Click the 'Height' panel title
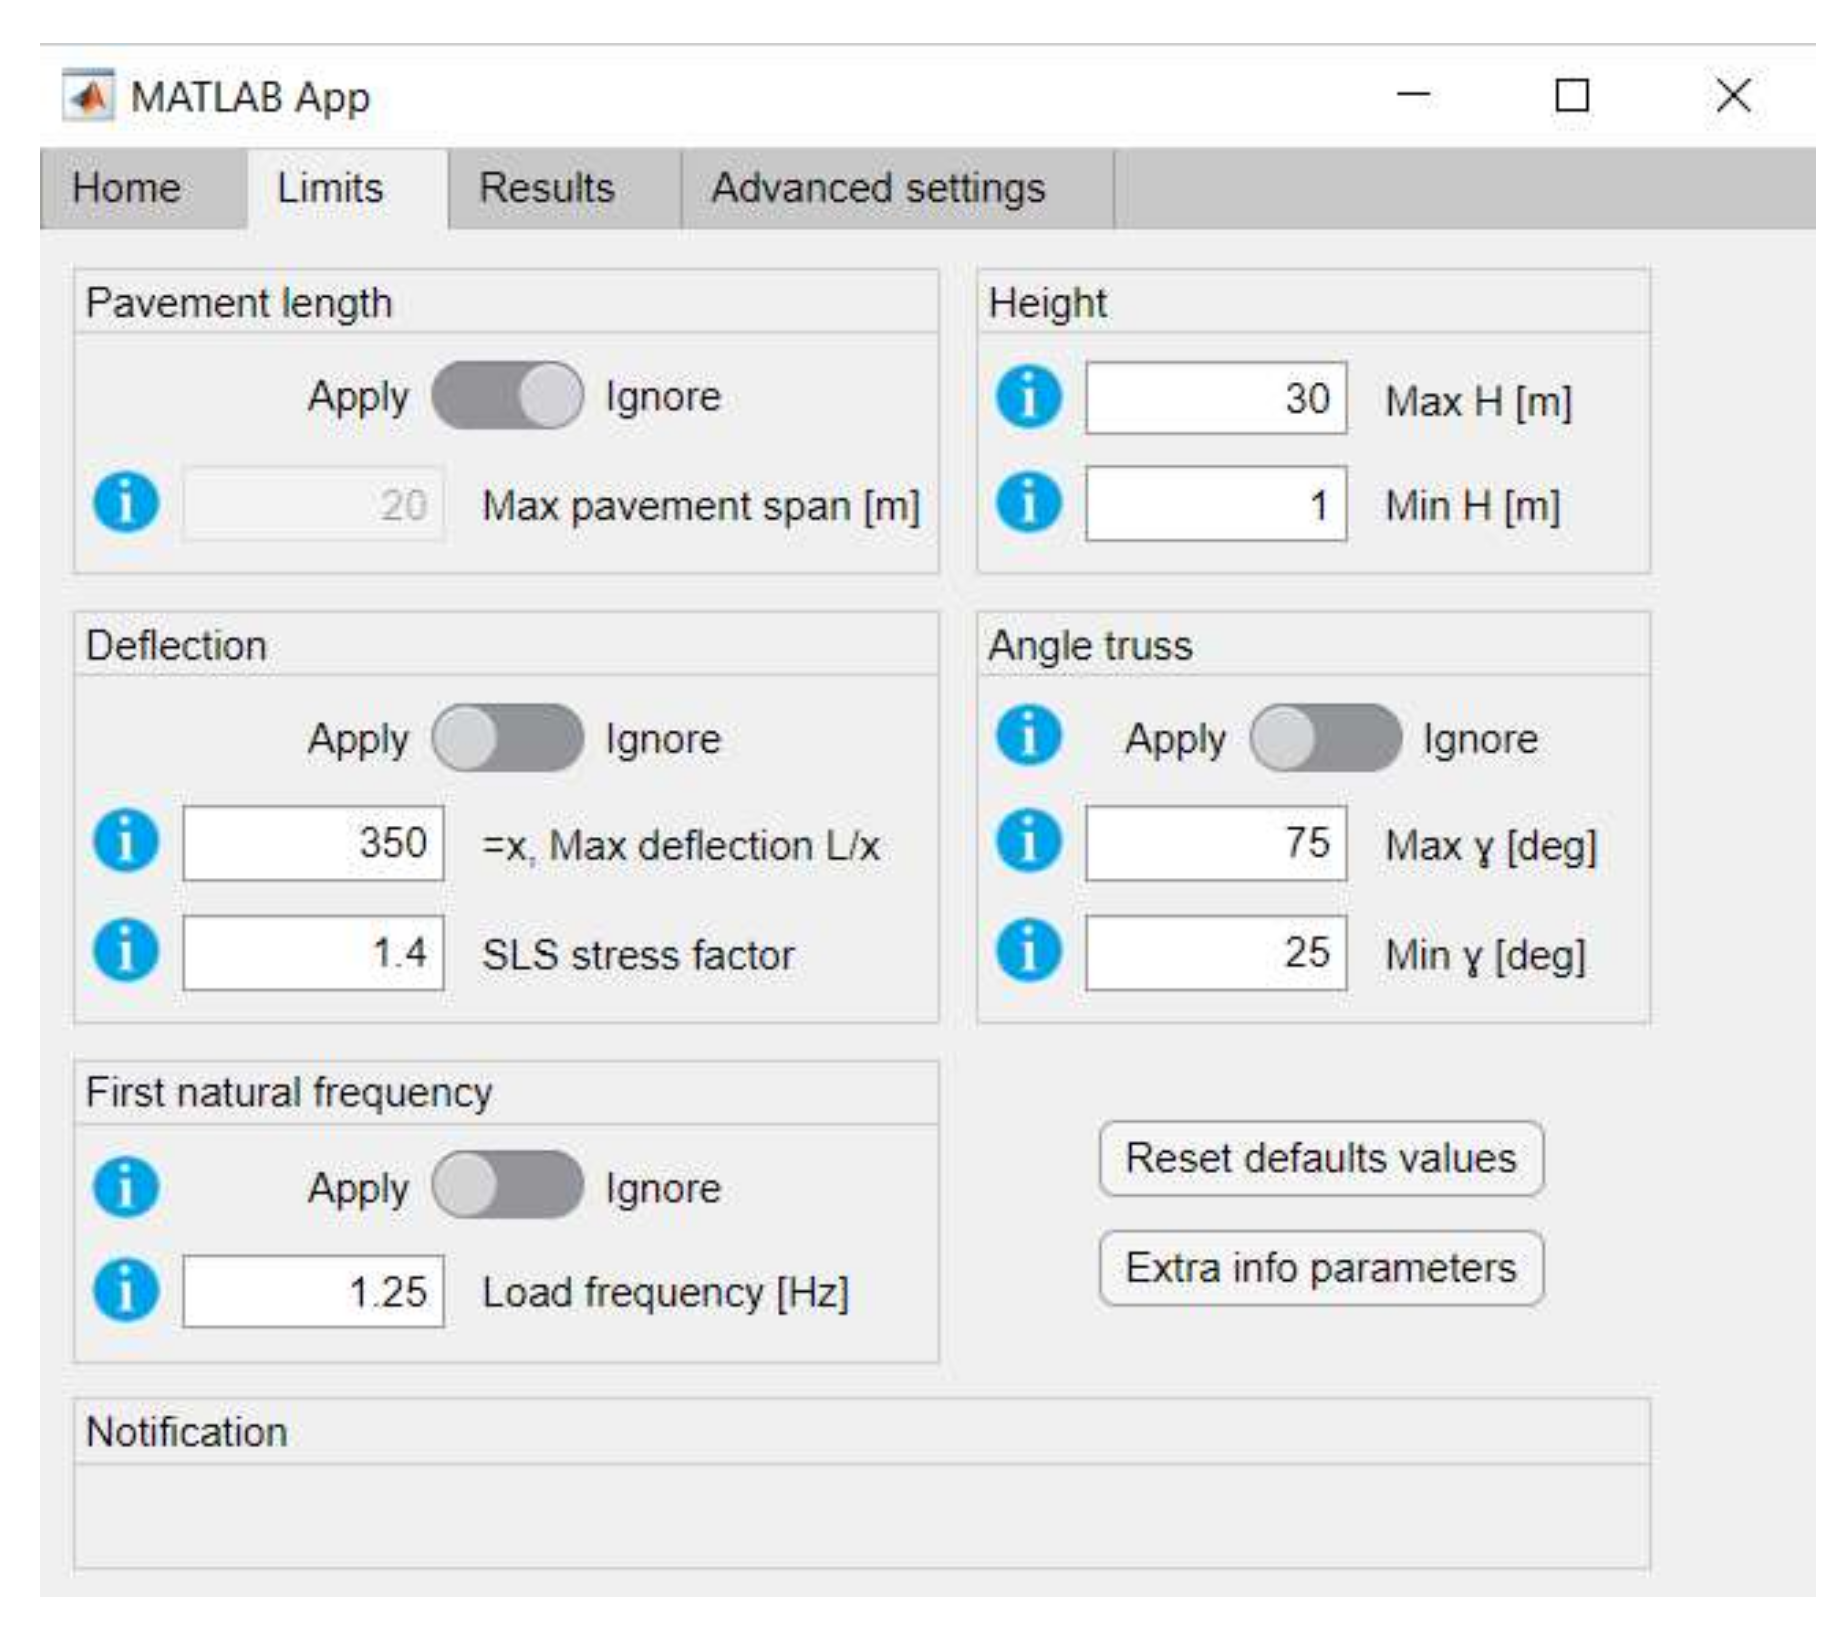This screenshot has height=1632, width=1848. pyautogui.click(x=1047, y=303)
